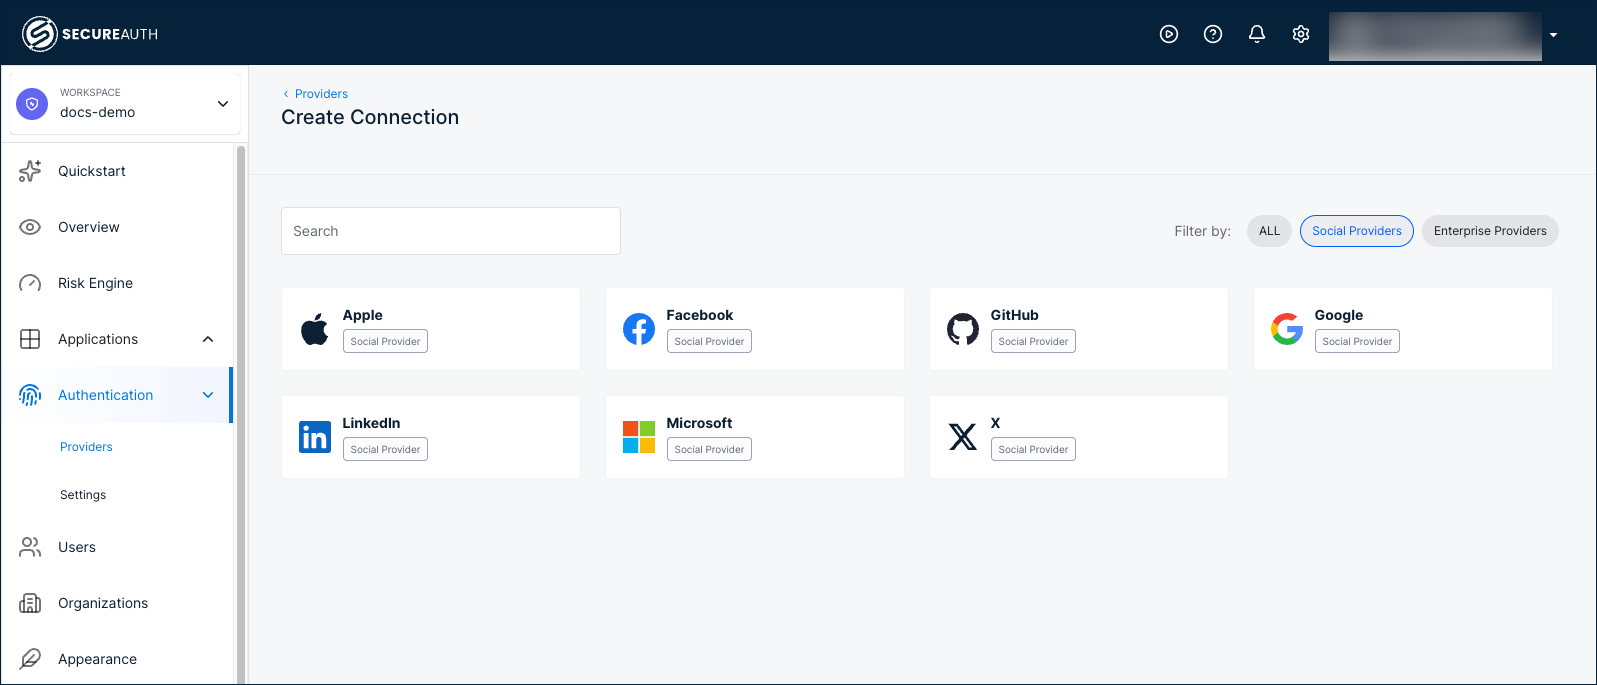Open the settings gear icon
The width and height of the screenshot is (1597, 685).
(1300, 33)
